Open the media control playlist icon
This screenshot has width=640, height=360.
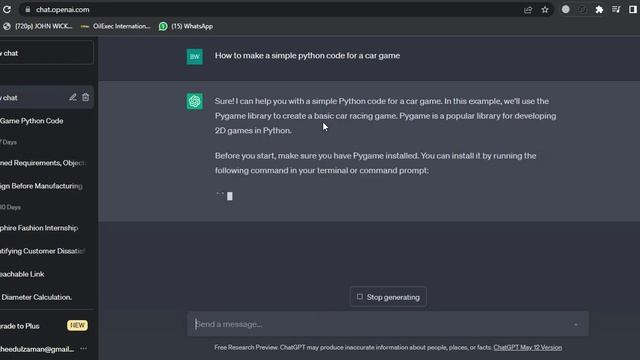[616, 9]
